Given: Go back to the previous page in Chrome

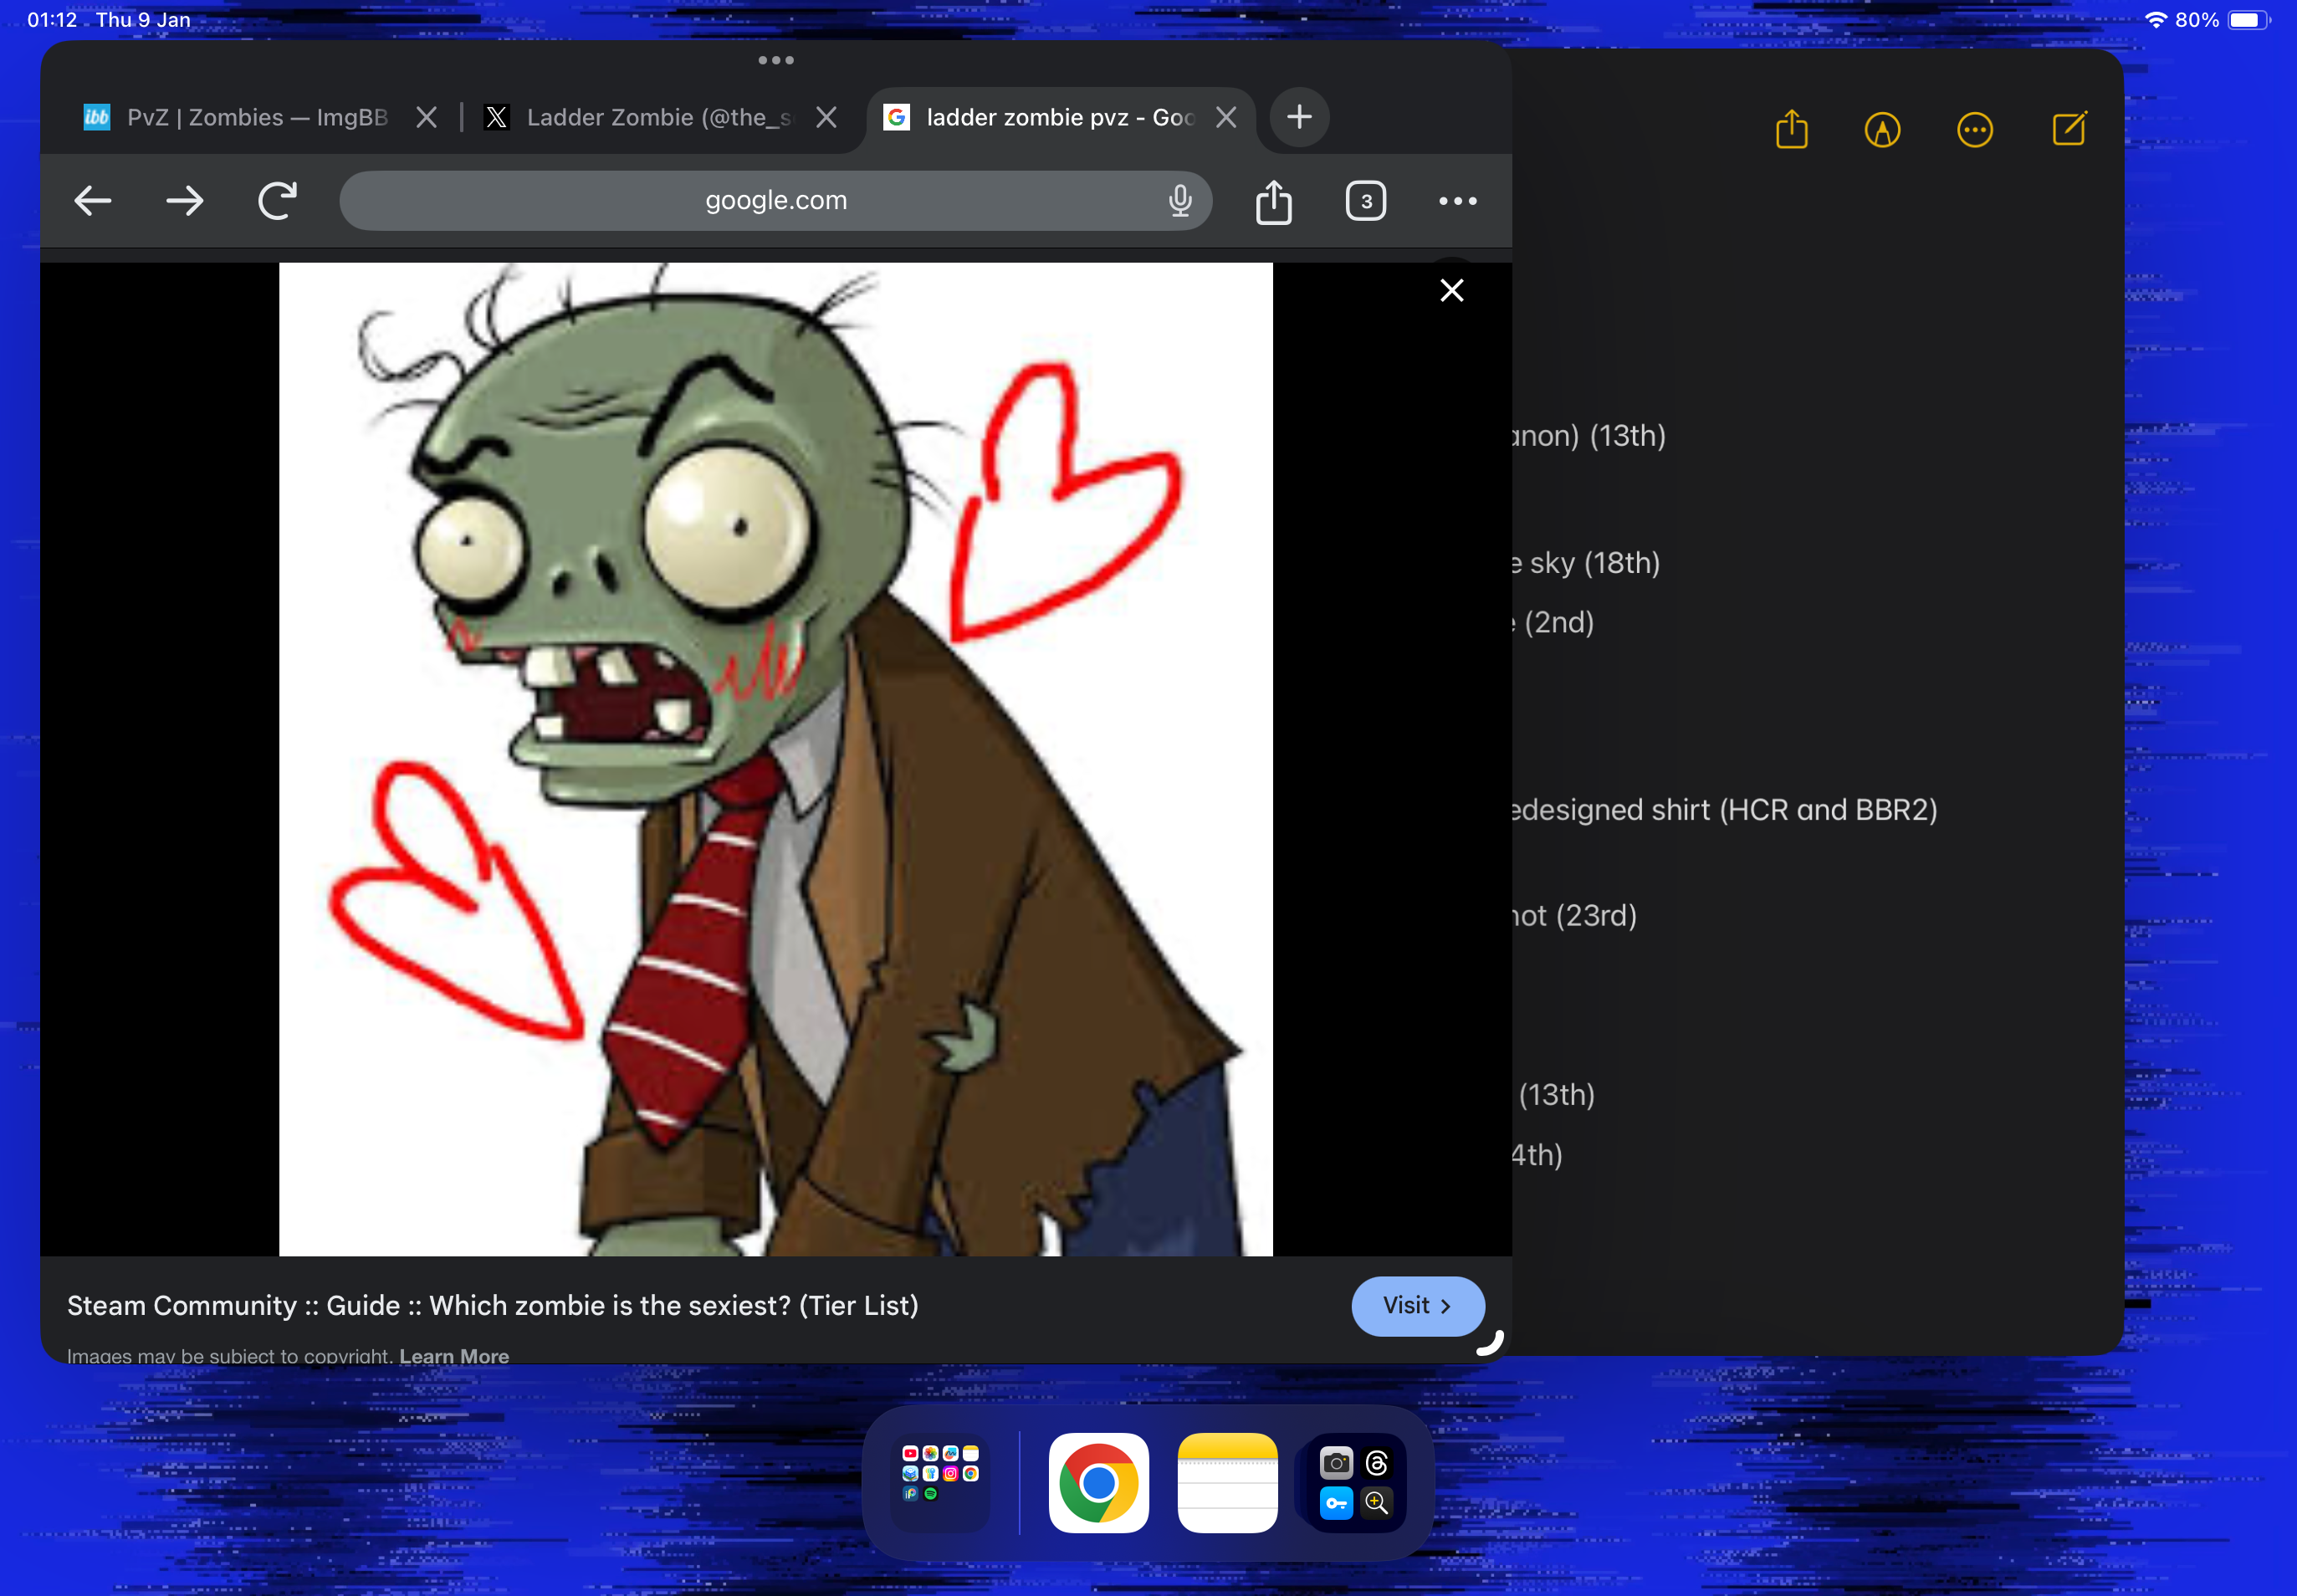Looking at the screenshot, I should coord(93,201).
